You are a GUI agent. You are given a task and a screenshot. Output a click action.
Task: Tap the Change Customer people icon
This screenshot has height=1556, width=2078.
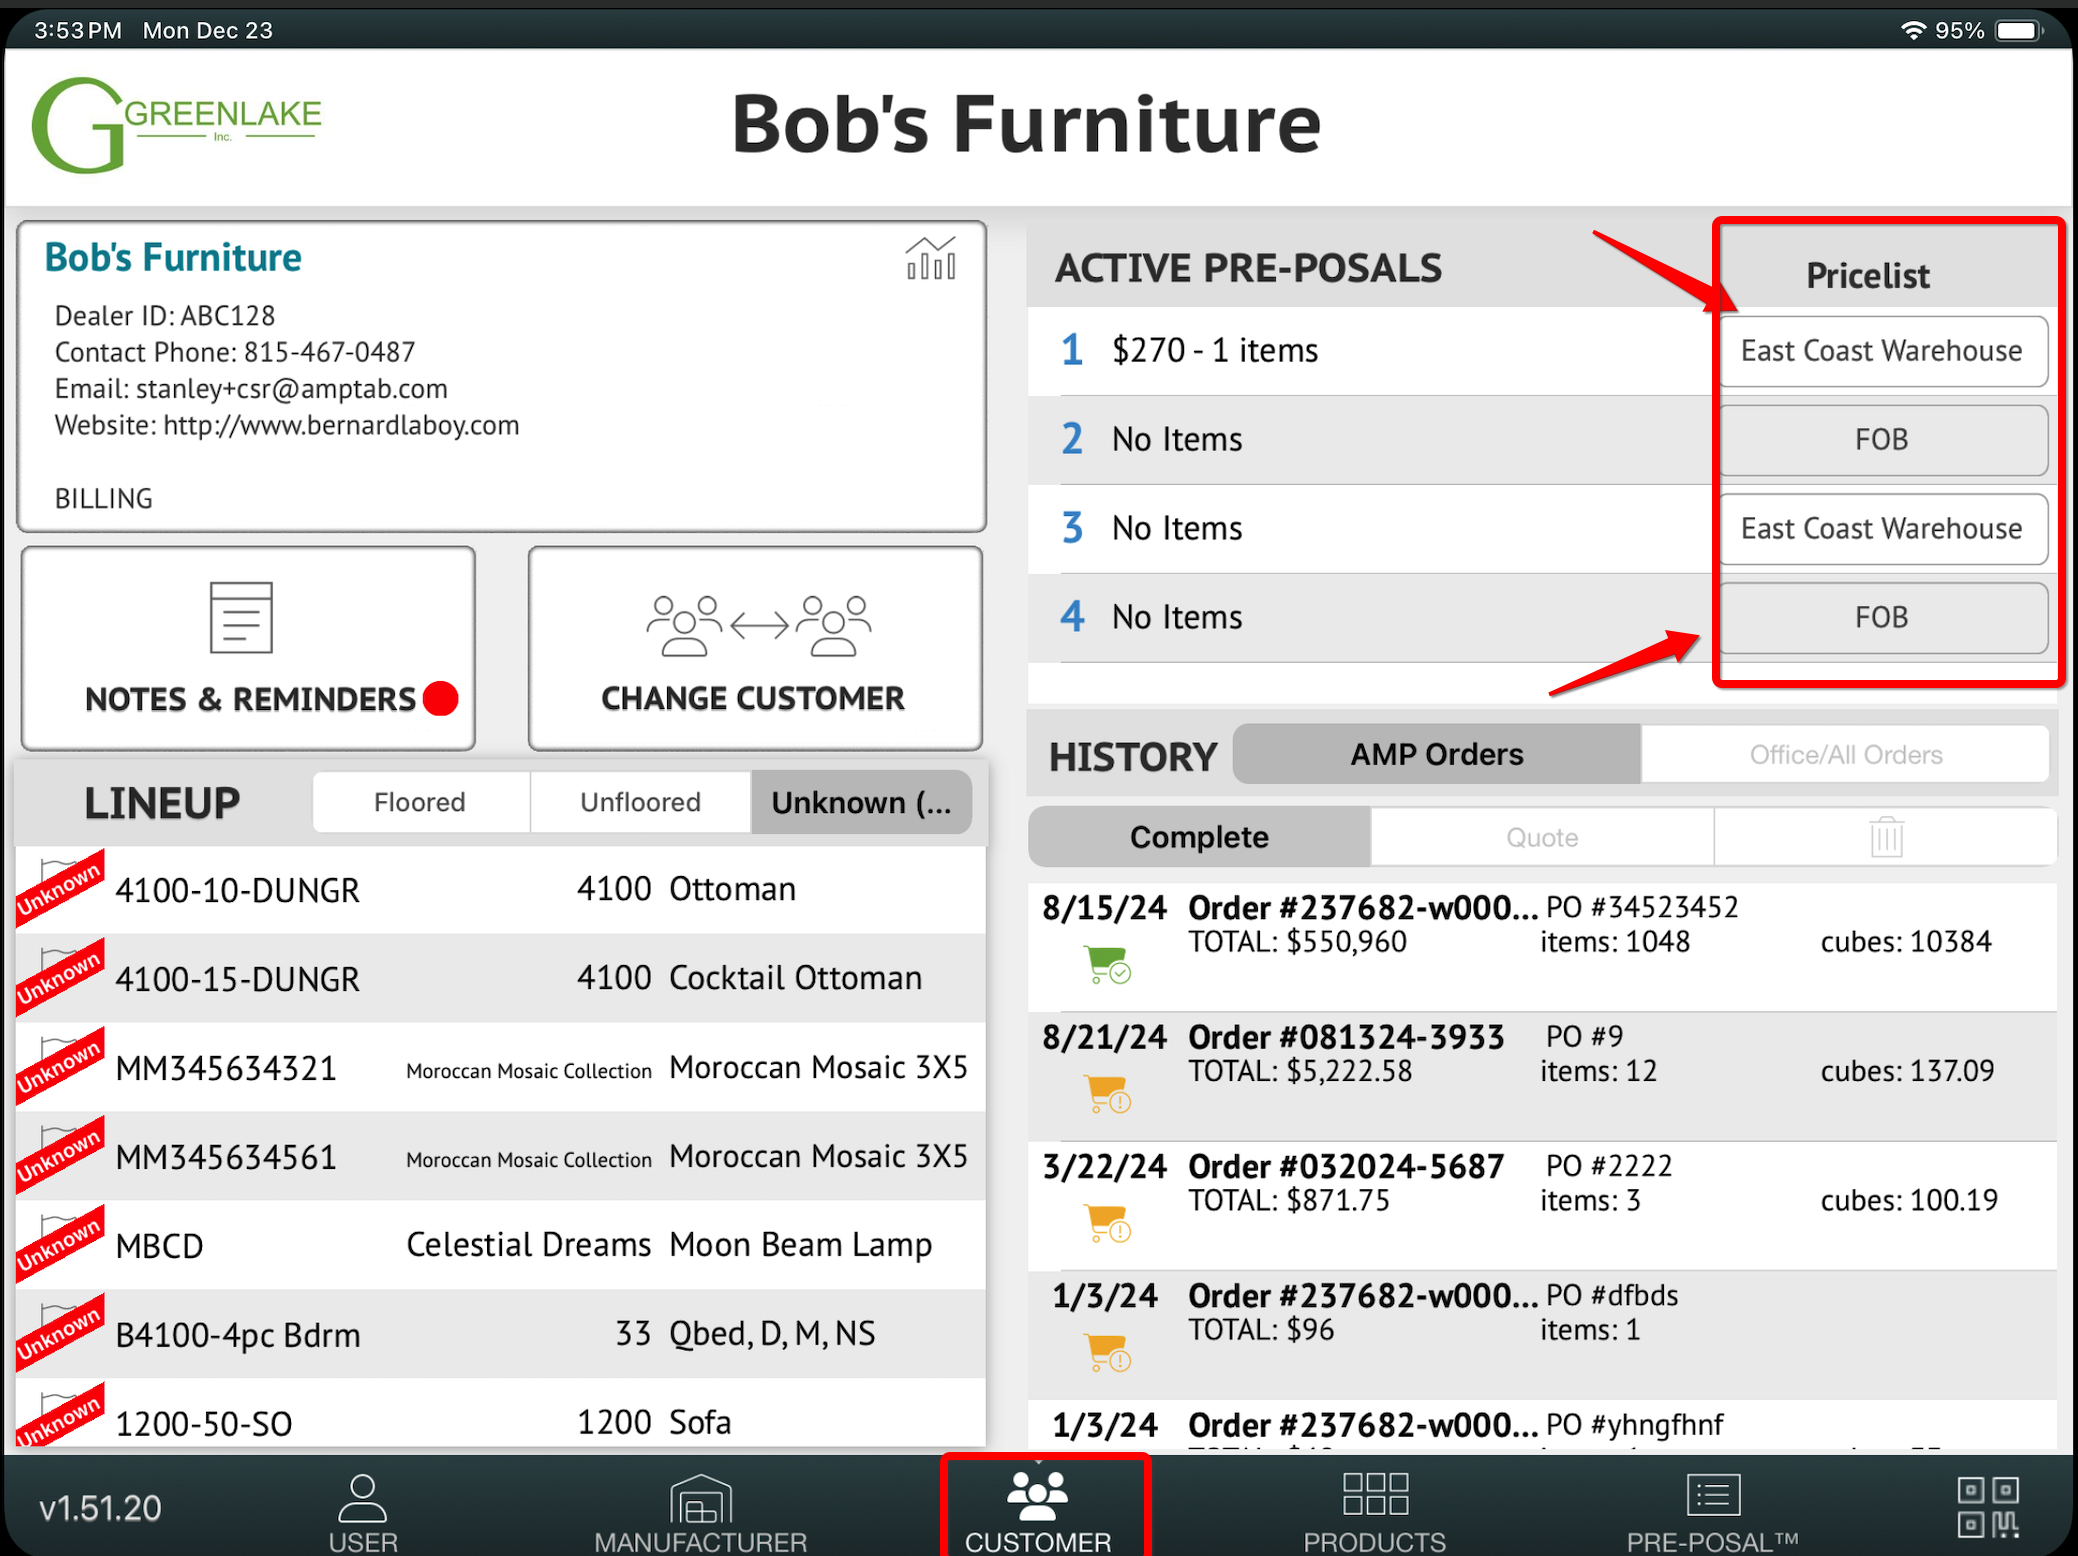(758, 626)
